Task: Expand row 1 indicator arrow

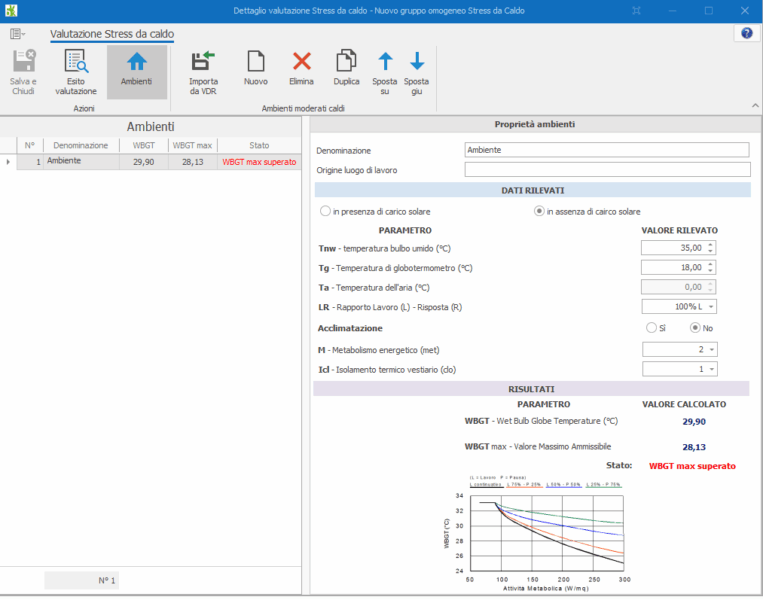Action: click(x=8, y=162)
